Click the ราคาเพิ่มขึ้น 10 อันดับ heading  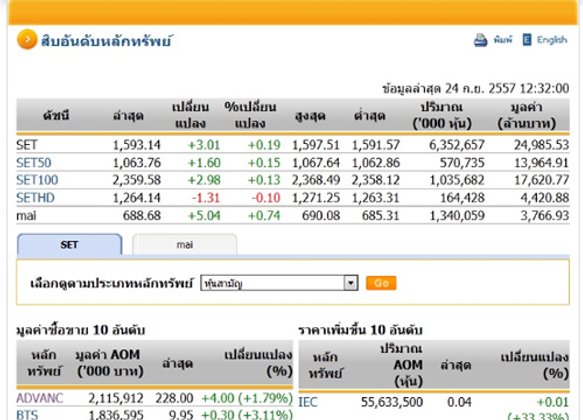point(360,330)
